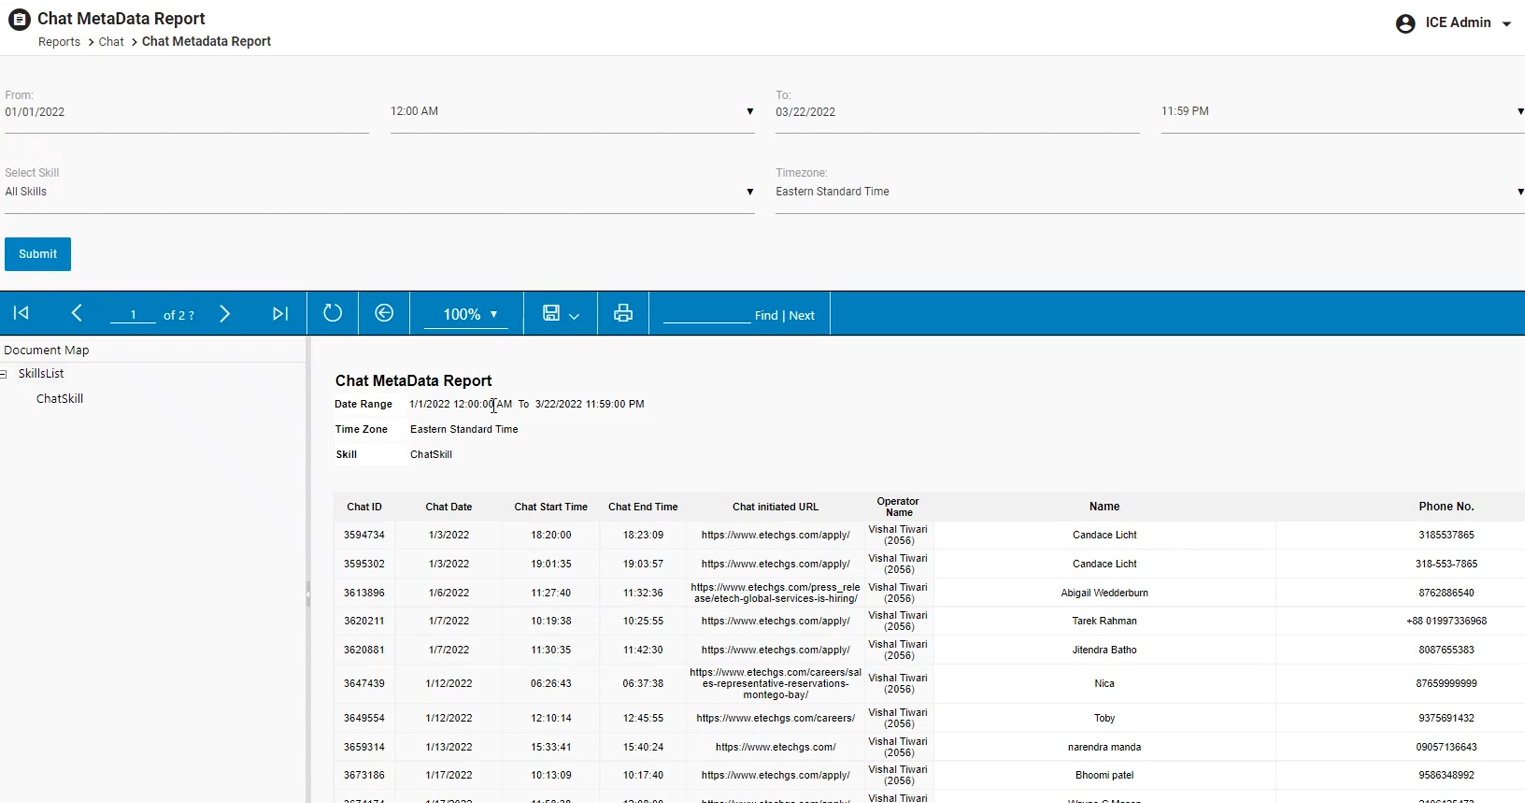This screenshot has height=803, width=1525.
Task: Go to first page of report
Action: pyautogui.click(x=21, y=314)
